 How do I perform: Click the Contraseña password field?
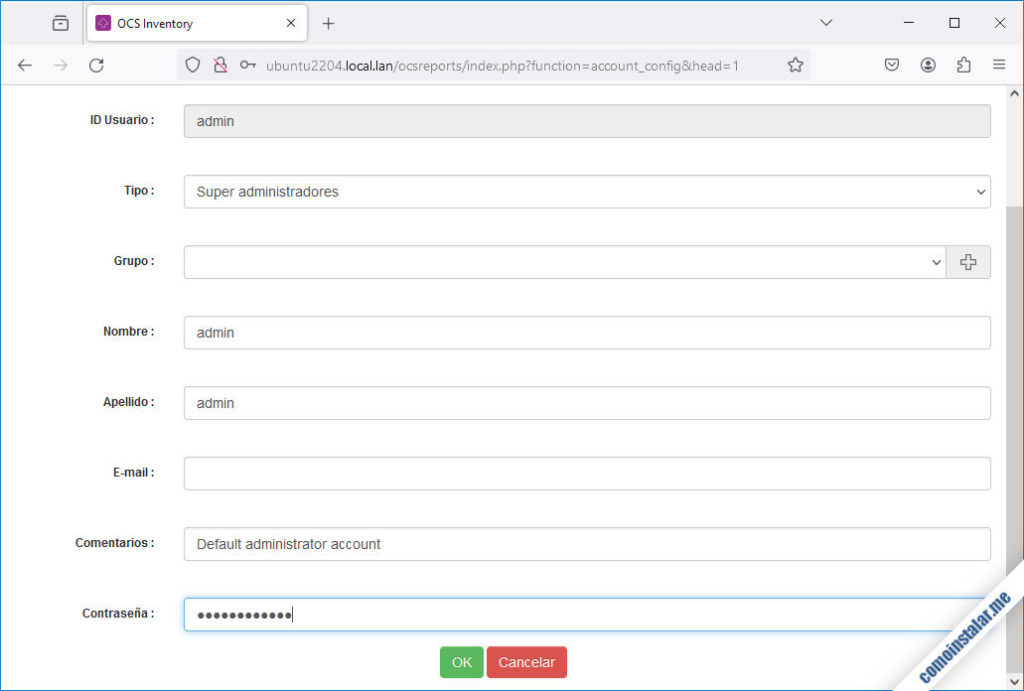point(587,615)
